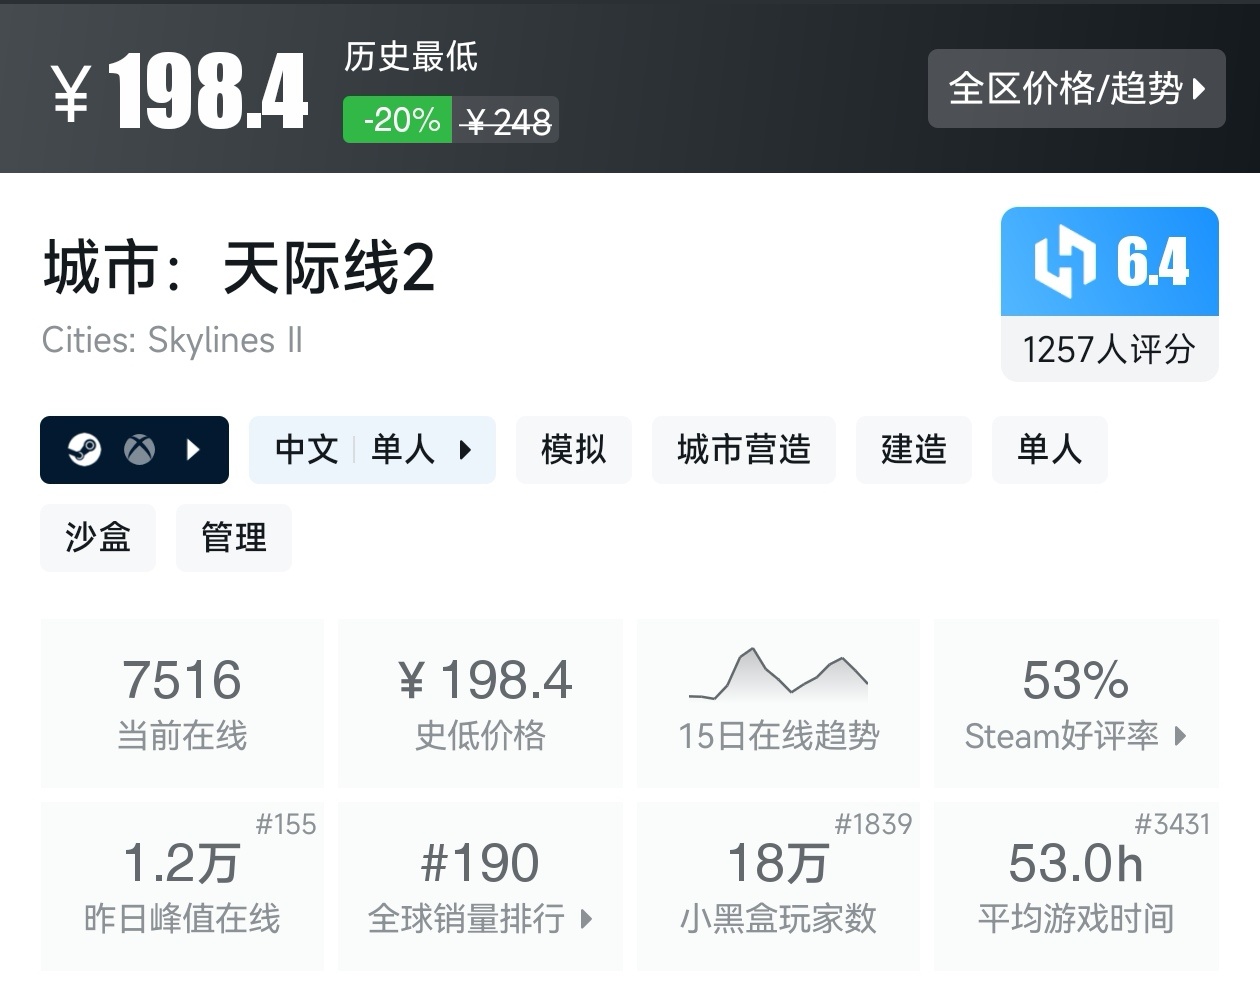Click the Xbox platform icon
The image size is (1260, 984).
140,450
